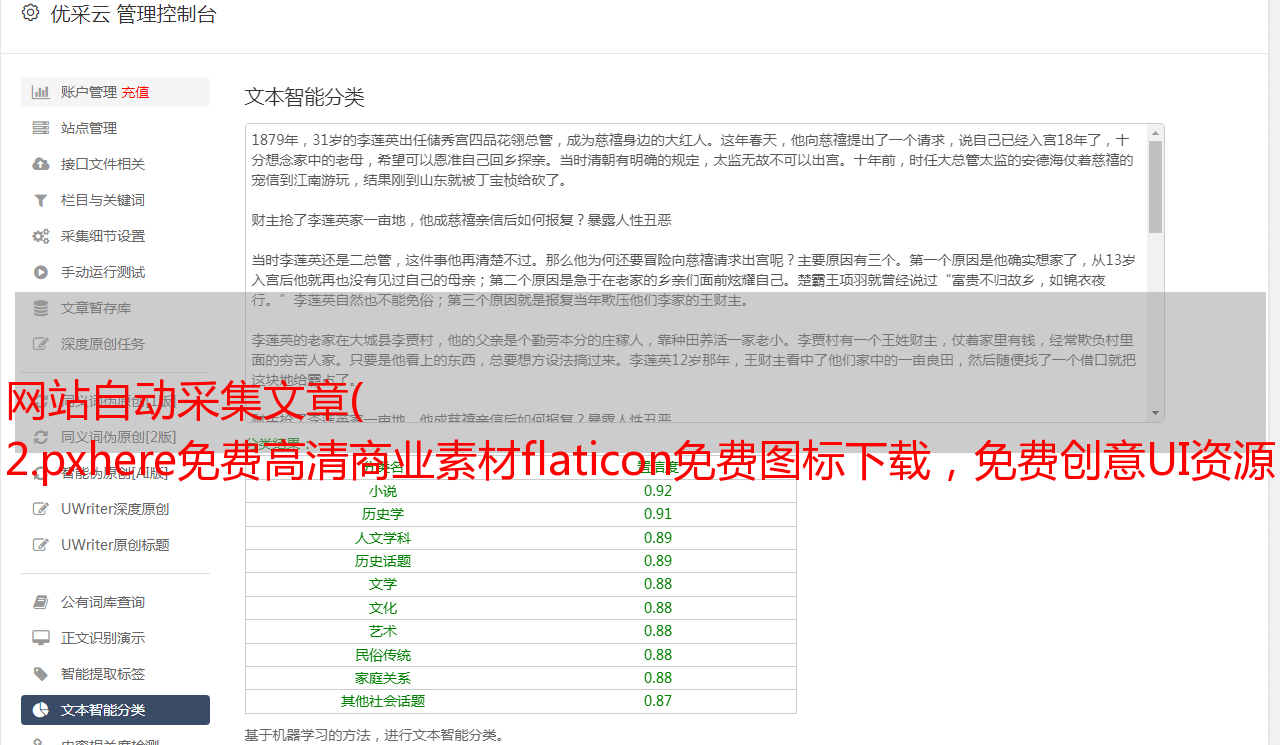The width and height of the screenshot is (1280, 745).
Task: Click the refresh icon for 同义词伪原创[2版]
Action: pos(41,437)
